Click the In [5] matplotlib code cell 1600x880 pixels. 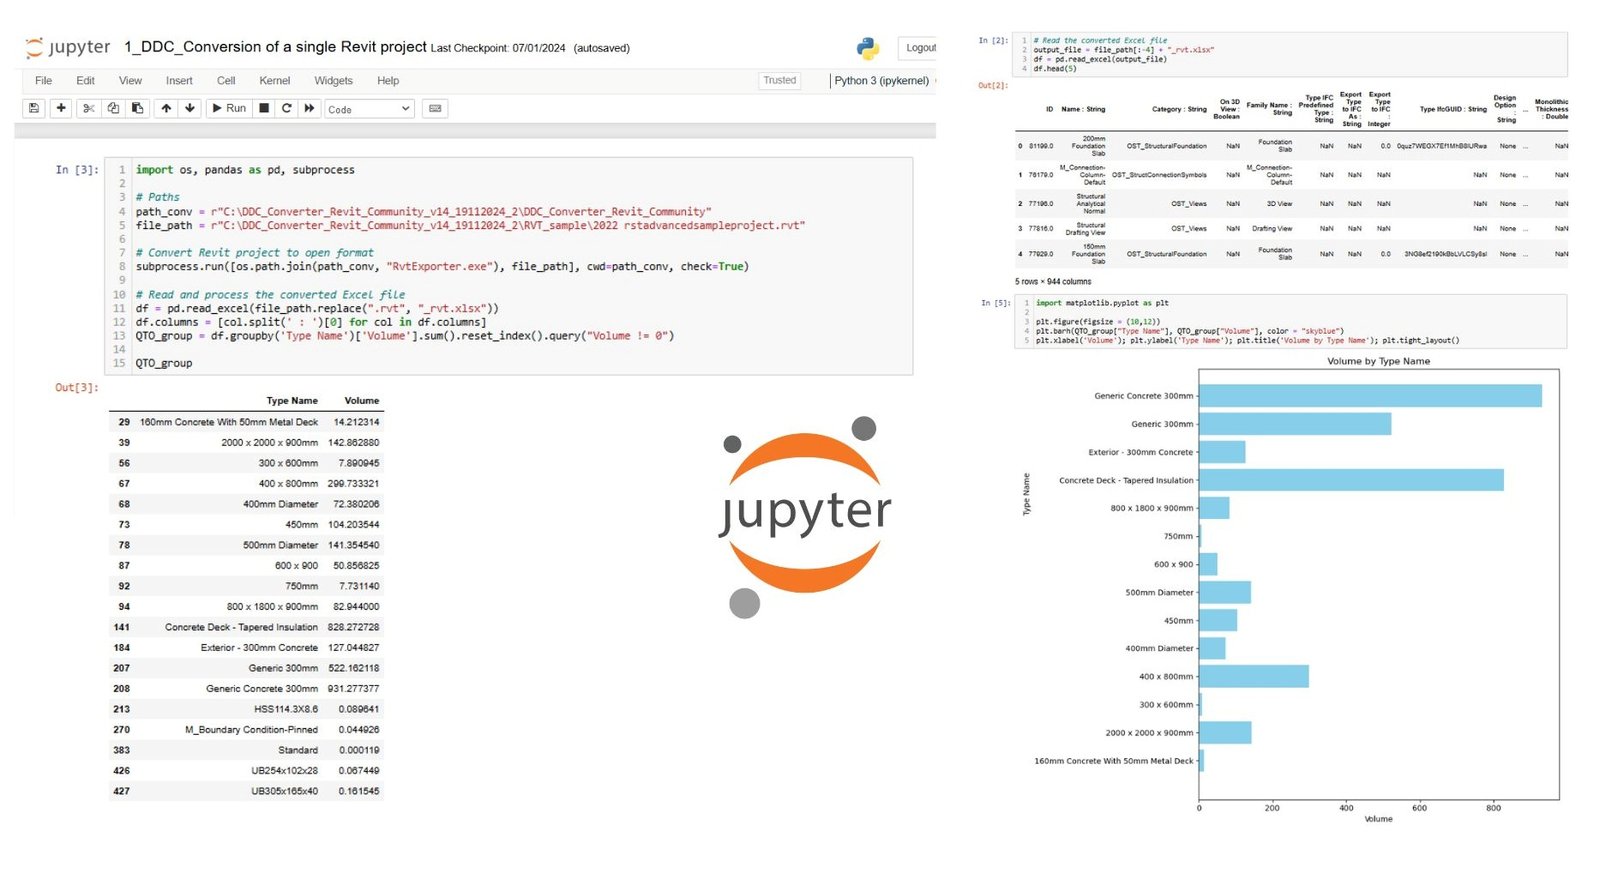pyautogui.click(x=1290, y=321)
